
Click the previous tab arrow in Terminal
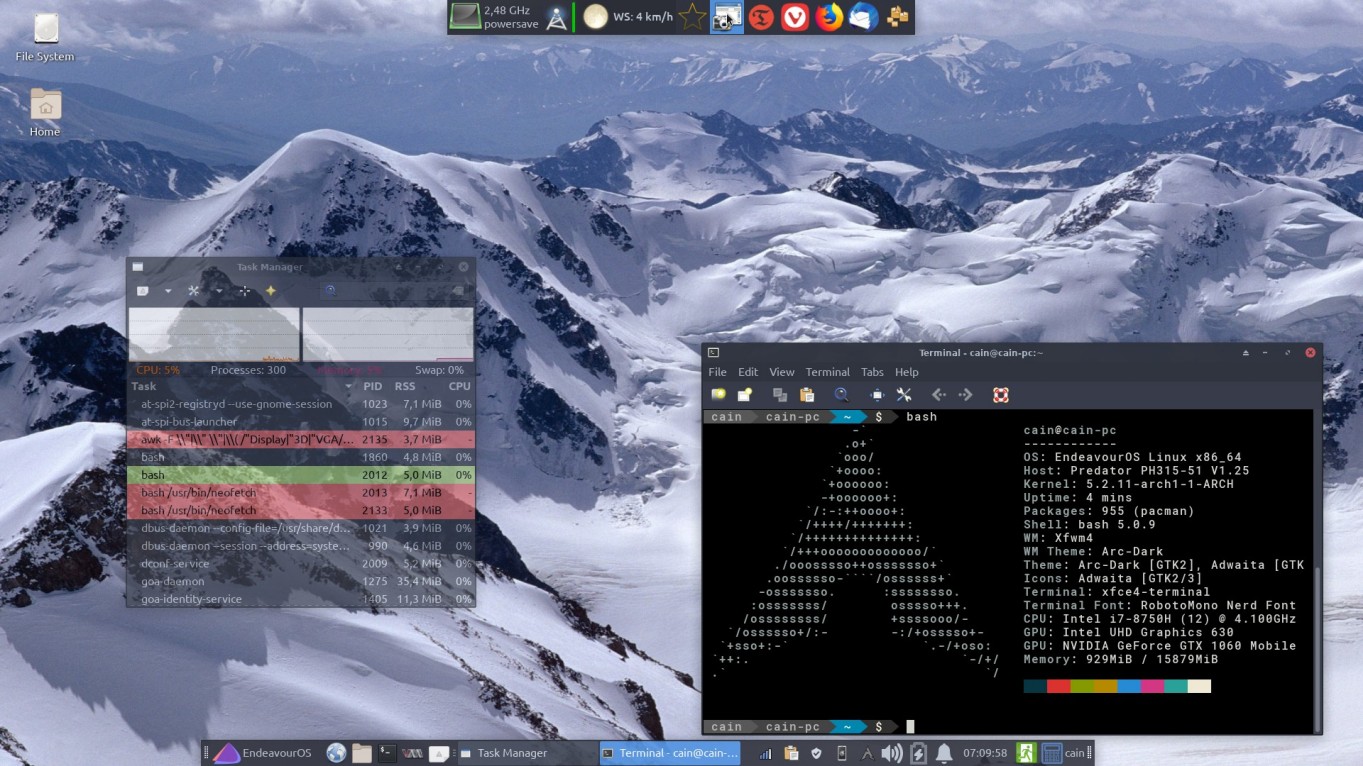(x=939, y=395)
